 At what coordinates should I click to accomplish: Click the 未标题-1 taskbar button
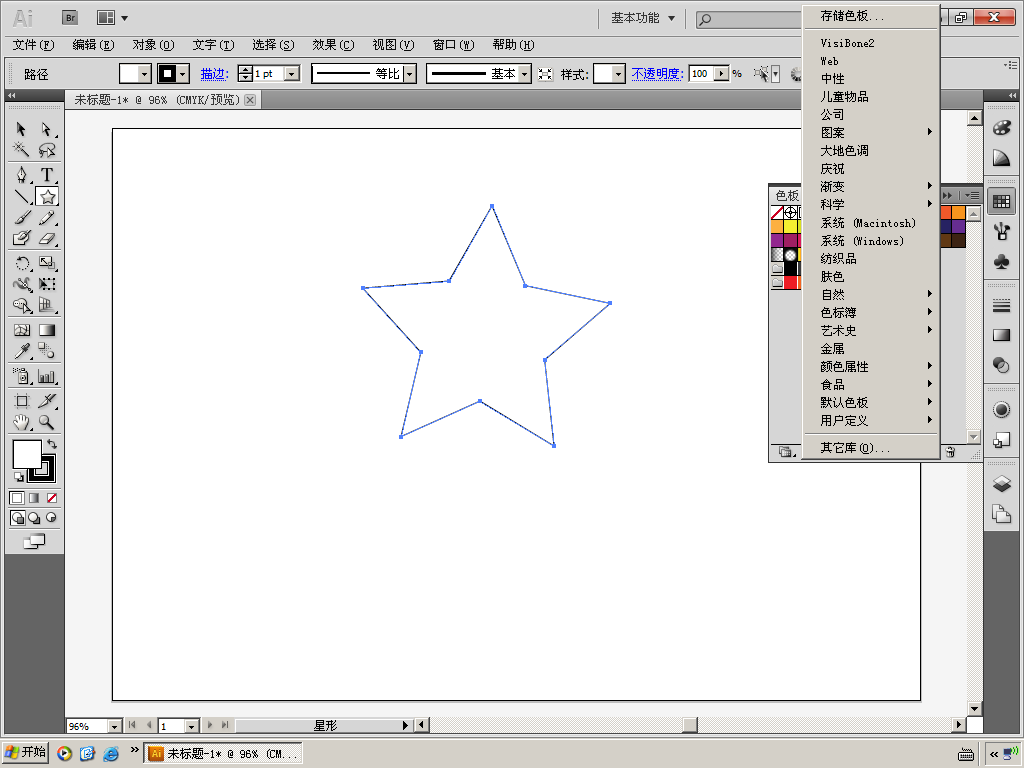click(x=223, y=754)
